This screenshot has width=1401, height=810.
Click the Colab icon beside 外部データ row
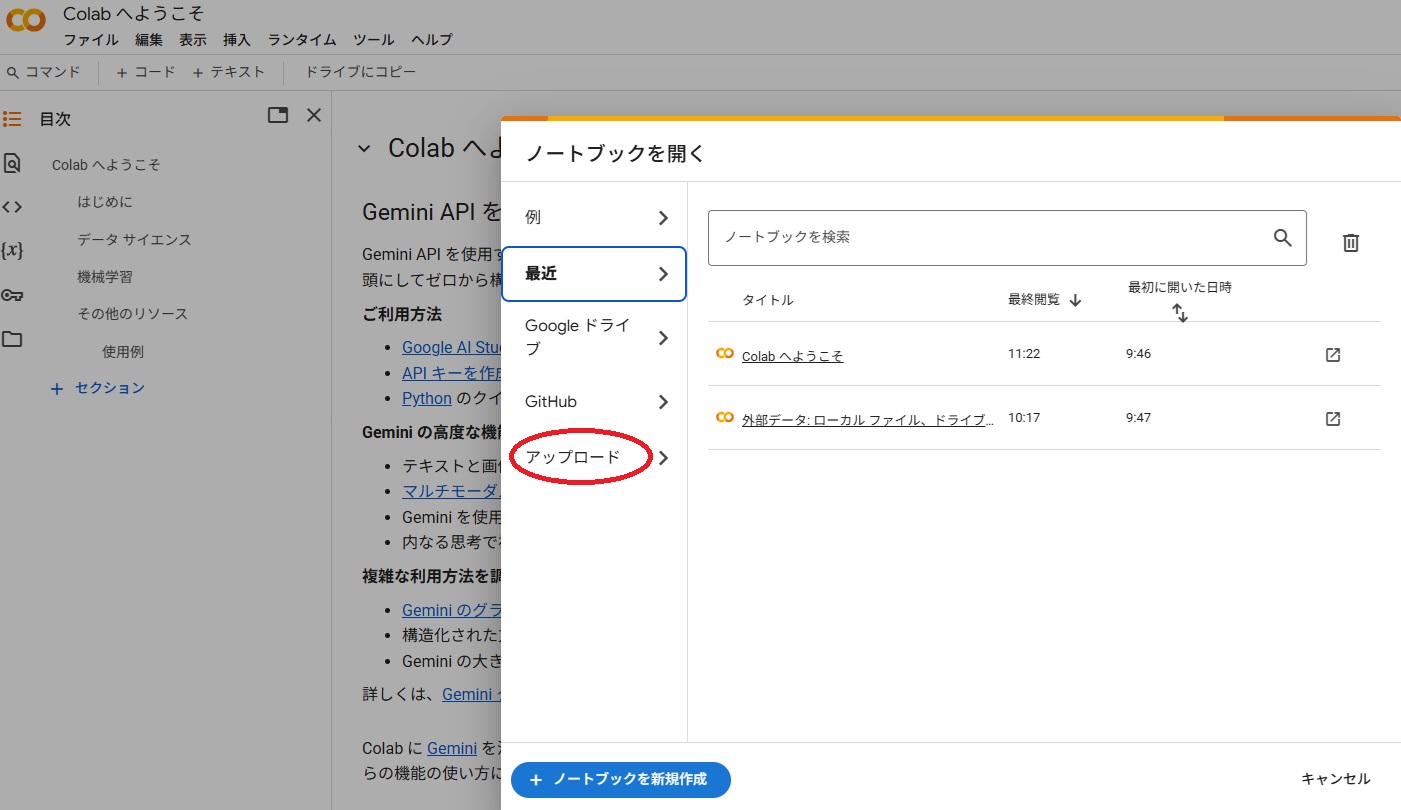[x=725, y=418]
